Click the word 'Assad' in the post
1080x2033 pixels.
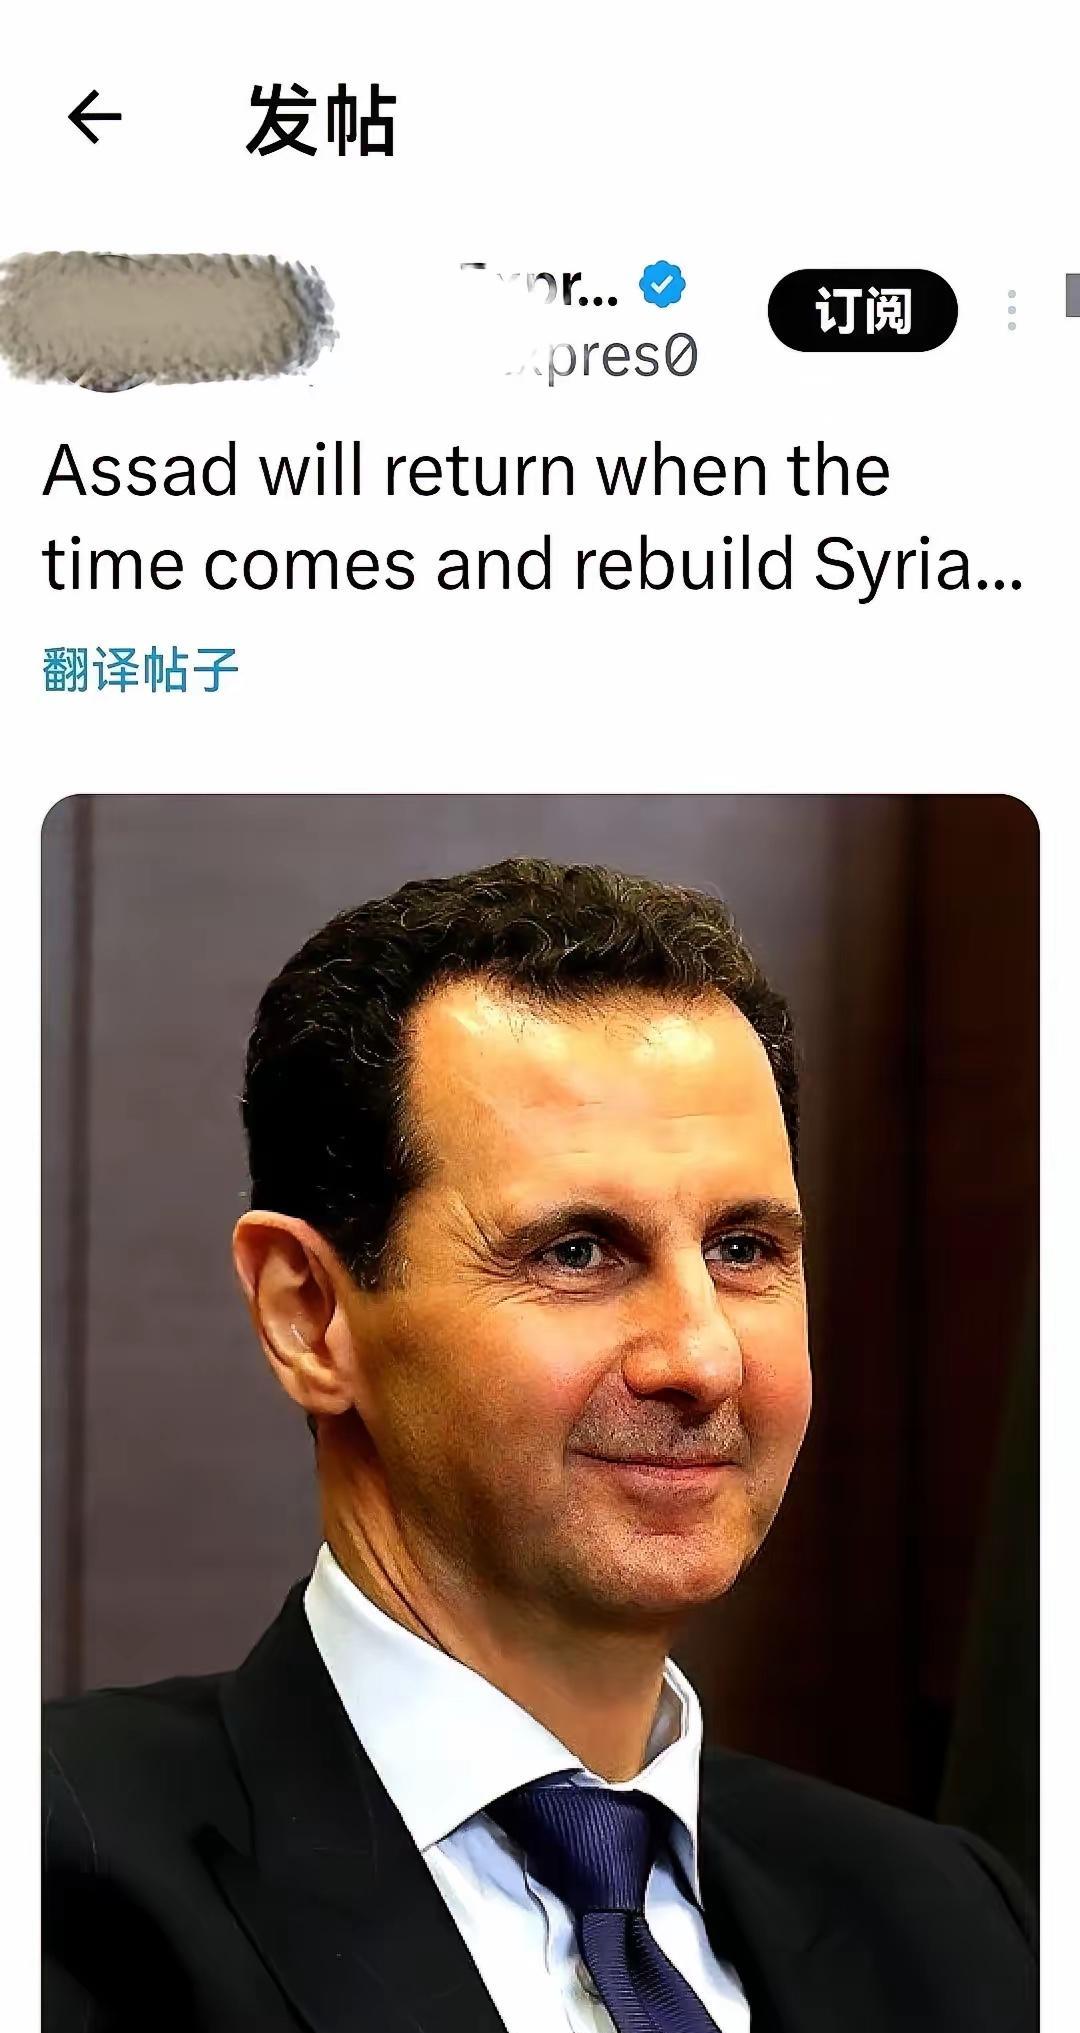pyautogui.click(x=141, y=470)
